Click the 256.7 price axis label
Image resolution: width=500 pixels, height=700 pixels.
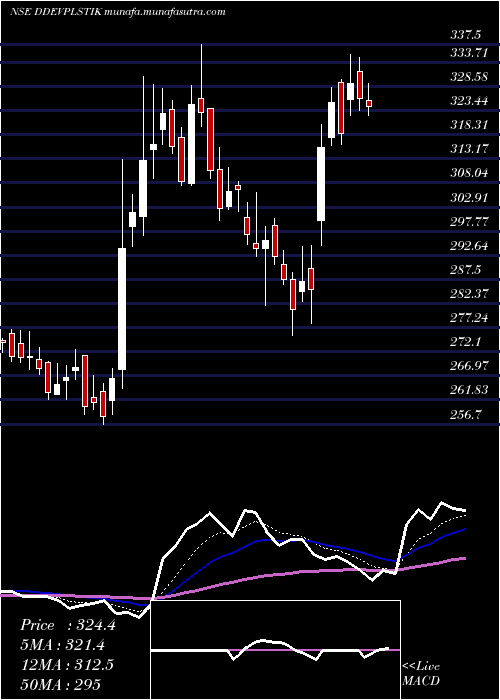(x=465, y=414)
